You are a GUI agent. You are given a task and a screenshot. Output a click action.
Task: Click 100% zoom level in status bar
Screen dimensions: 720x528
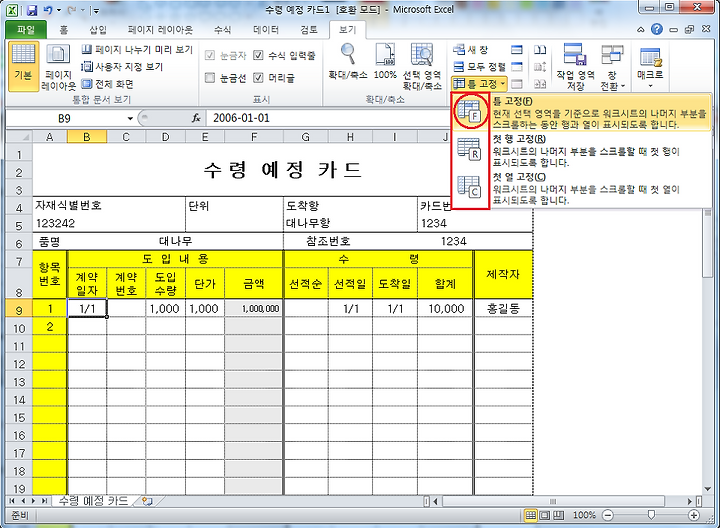[584, 515]
